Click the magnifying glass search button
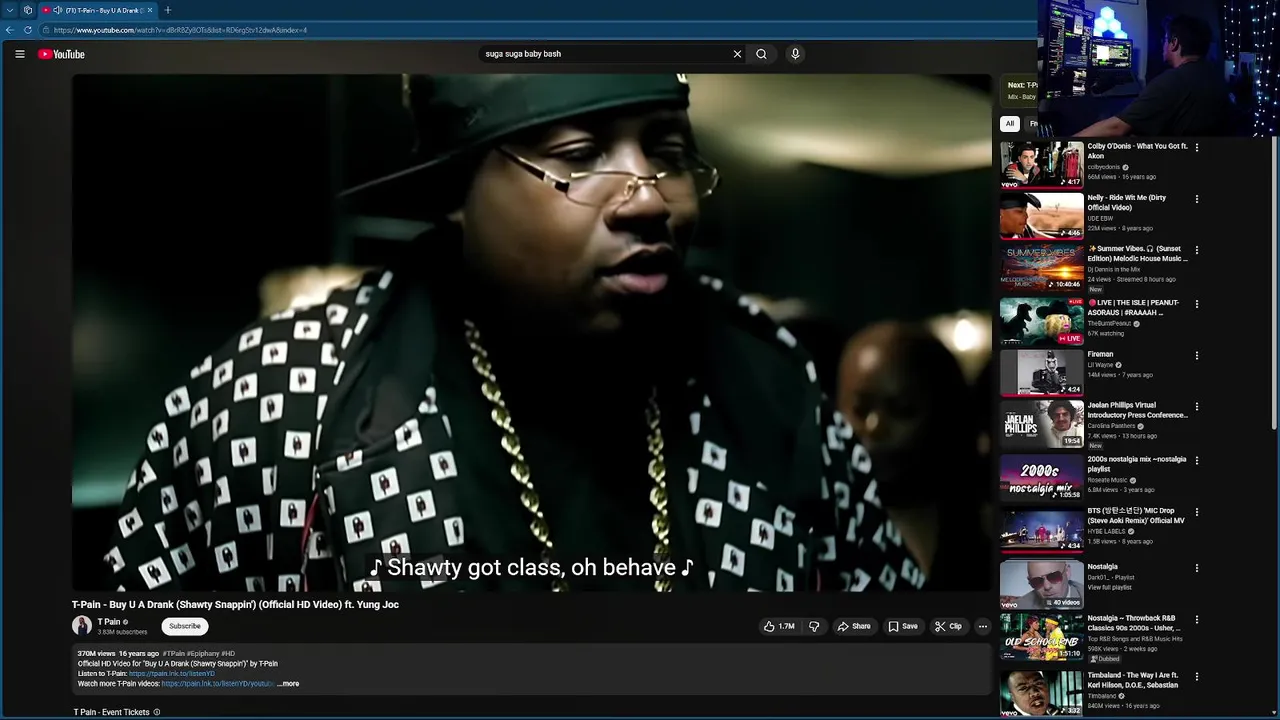1280x720 pixels. tap(761, 54)
